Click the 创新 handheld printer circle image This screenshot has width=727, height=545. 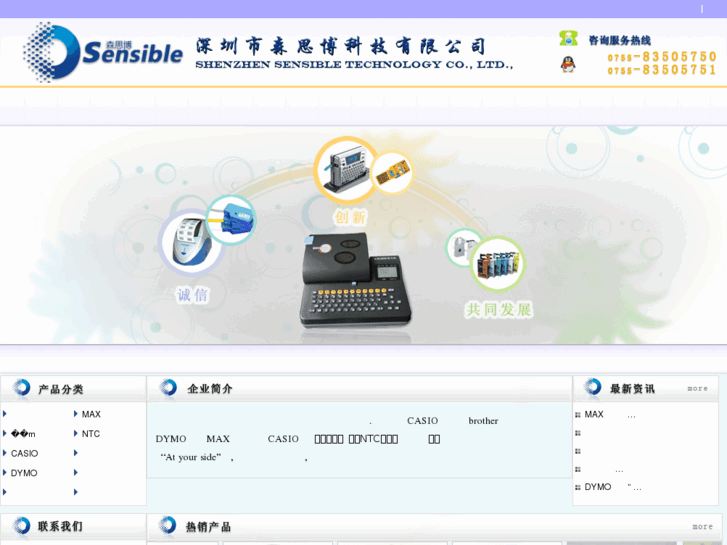pos(347,170)
